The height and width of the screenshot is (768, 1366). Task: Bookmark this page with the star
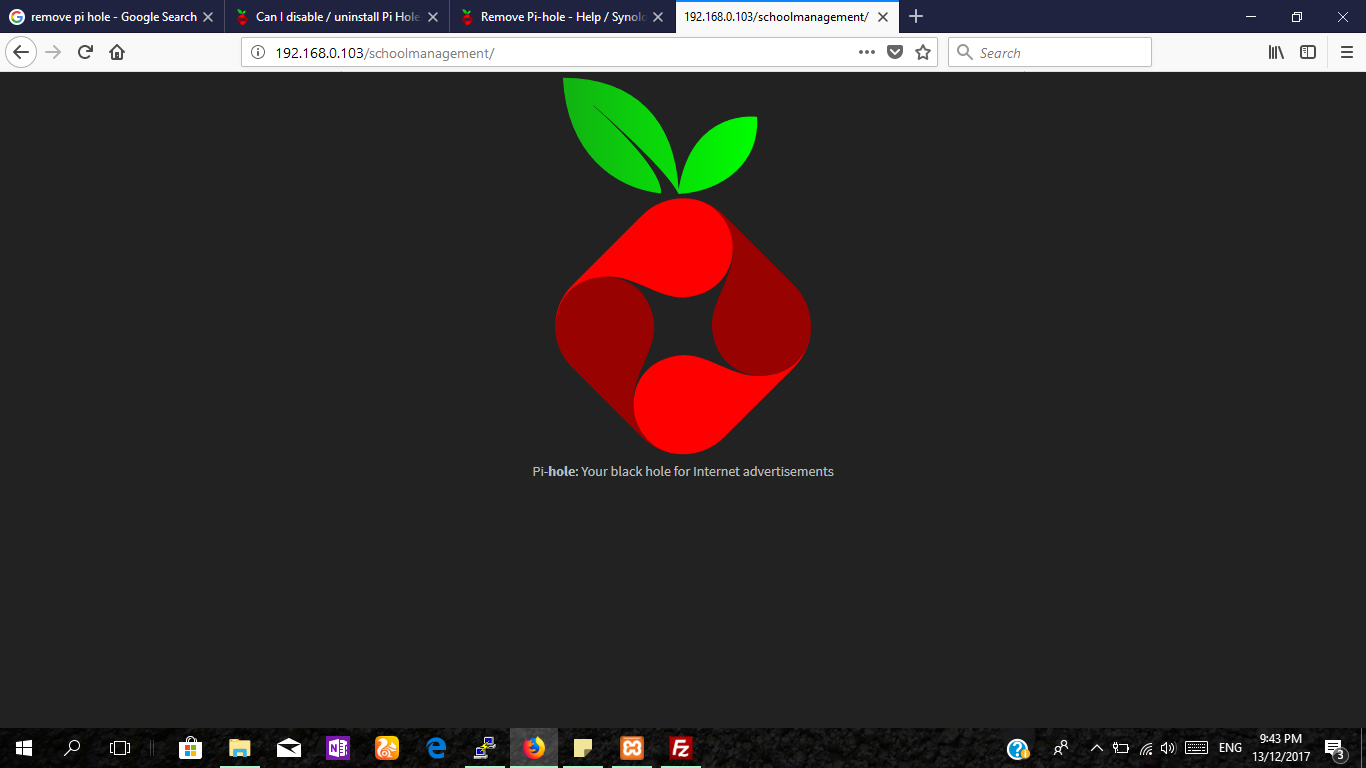click(923, 52)
